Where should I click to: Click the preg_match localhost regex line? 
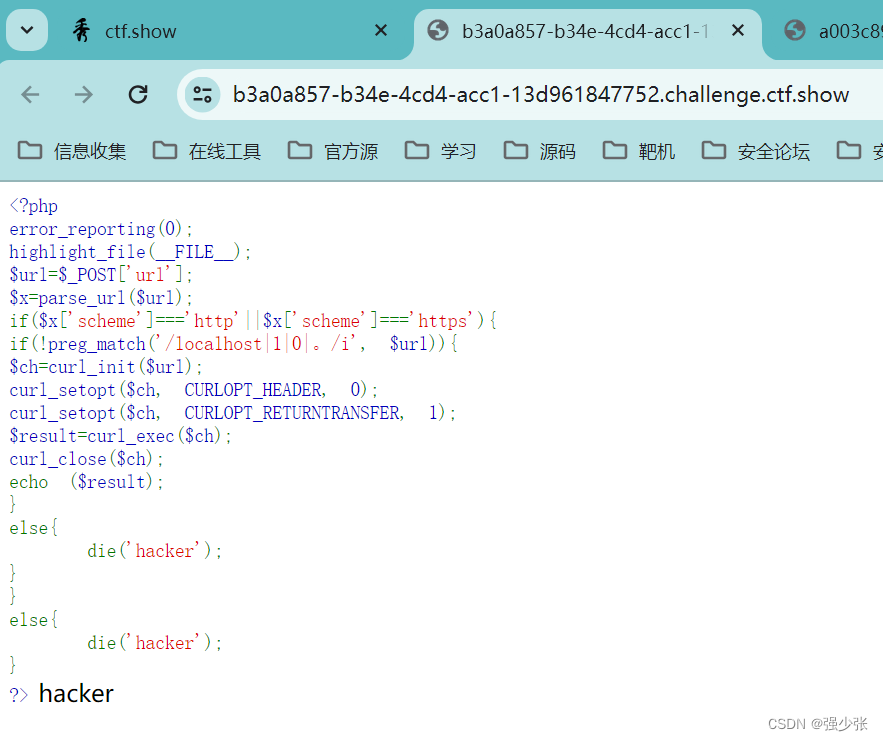pyautogui.click(x=234, y=344)
